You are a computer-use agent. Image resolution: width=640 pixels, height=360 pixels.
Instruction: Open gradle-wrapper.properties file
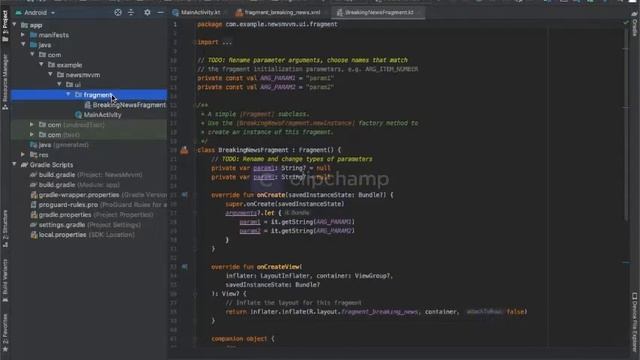pyautogui.click(x=98, y=195)
